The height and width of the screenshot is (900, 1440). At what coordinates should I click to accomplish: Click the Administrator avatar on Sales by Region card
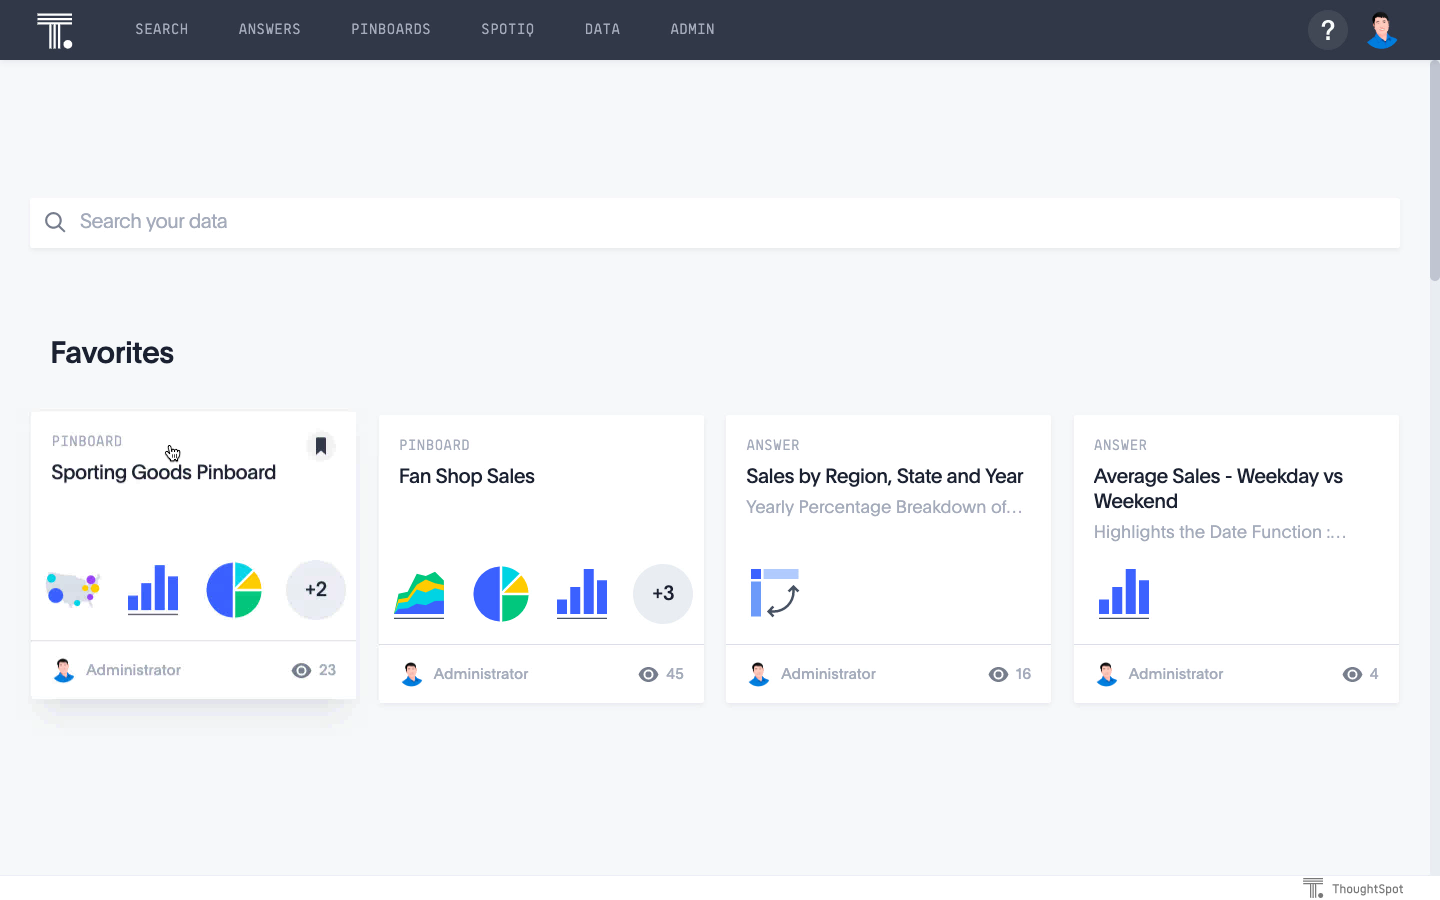[x=759, y=674]
